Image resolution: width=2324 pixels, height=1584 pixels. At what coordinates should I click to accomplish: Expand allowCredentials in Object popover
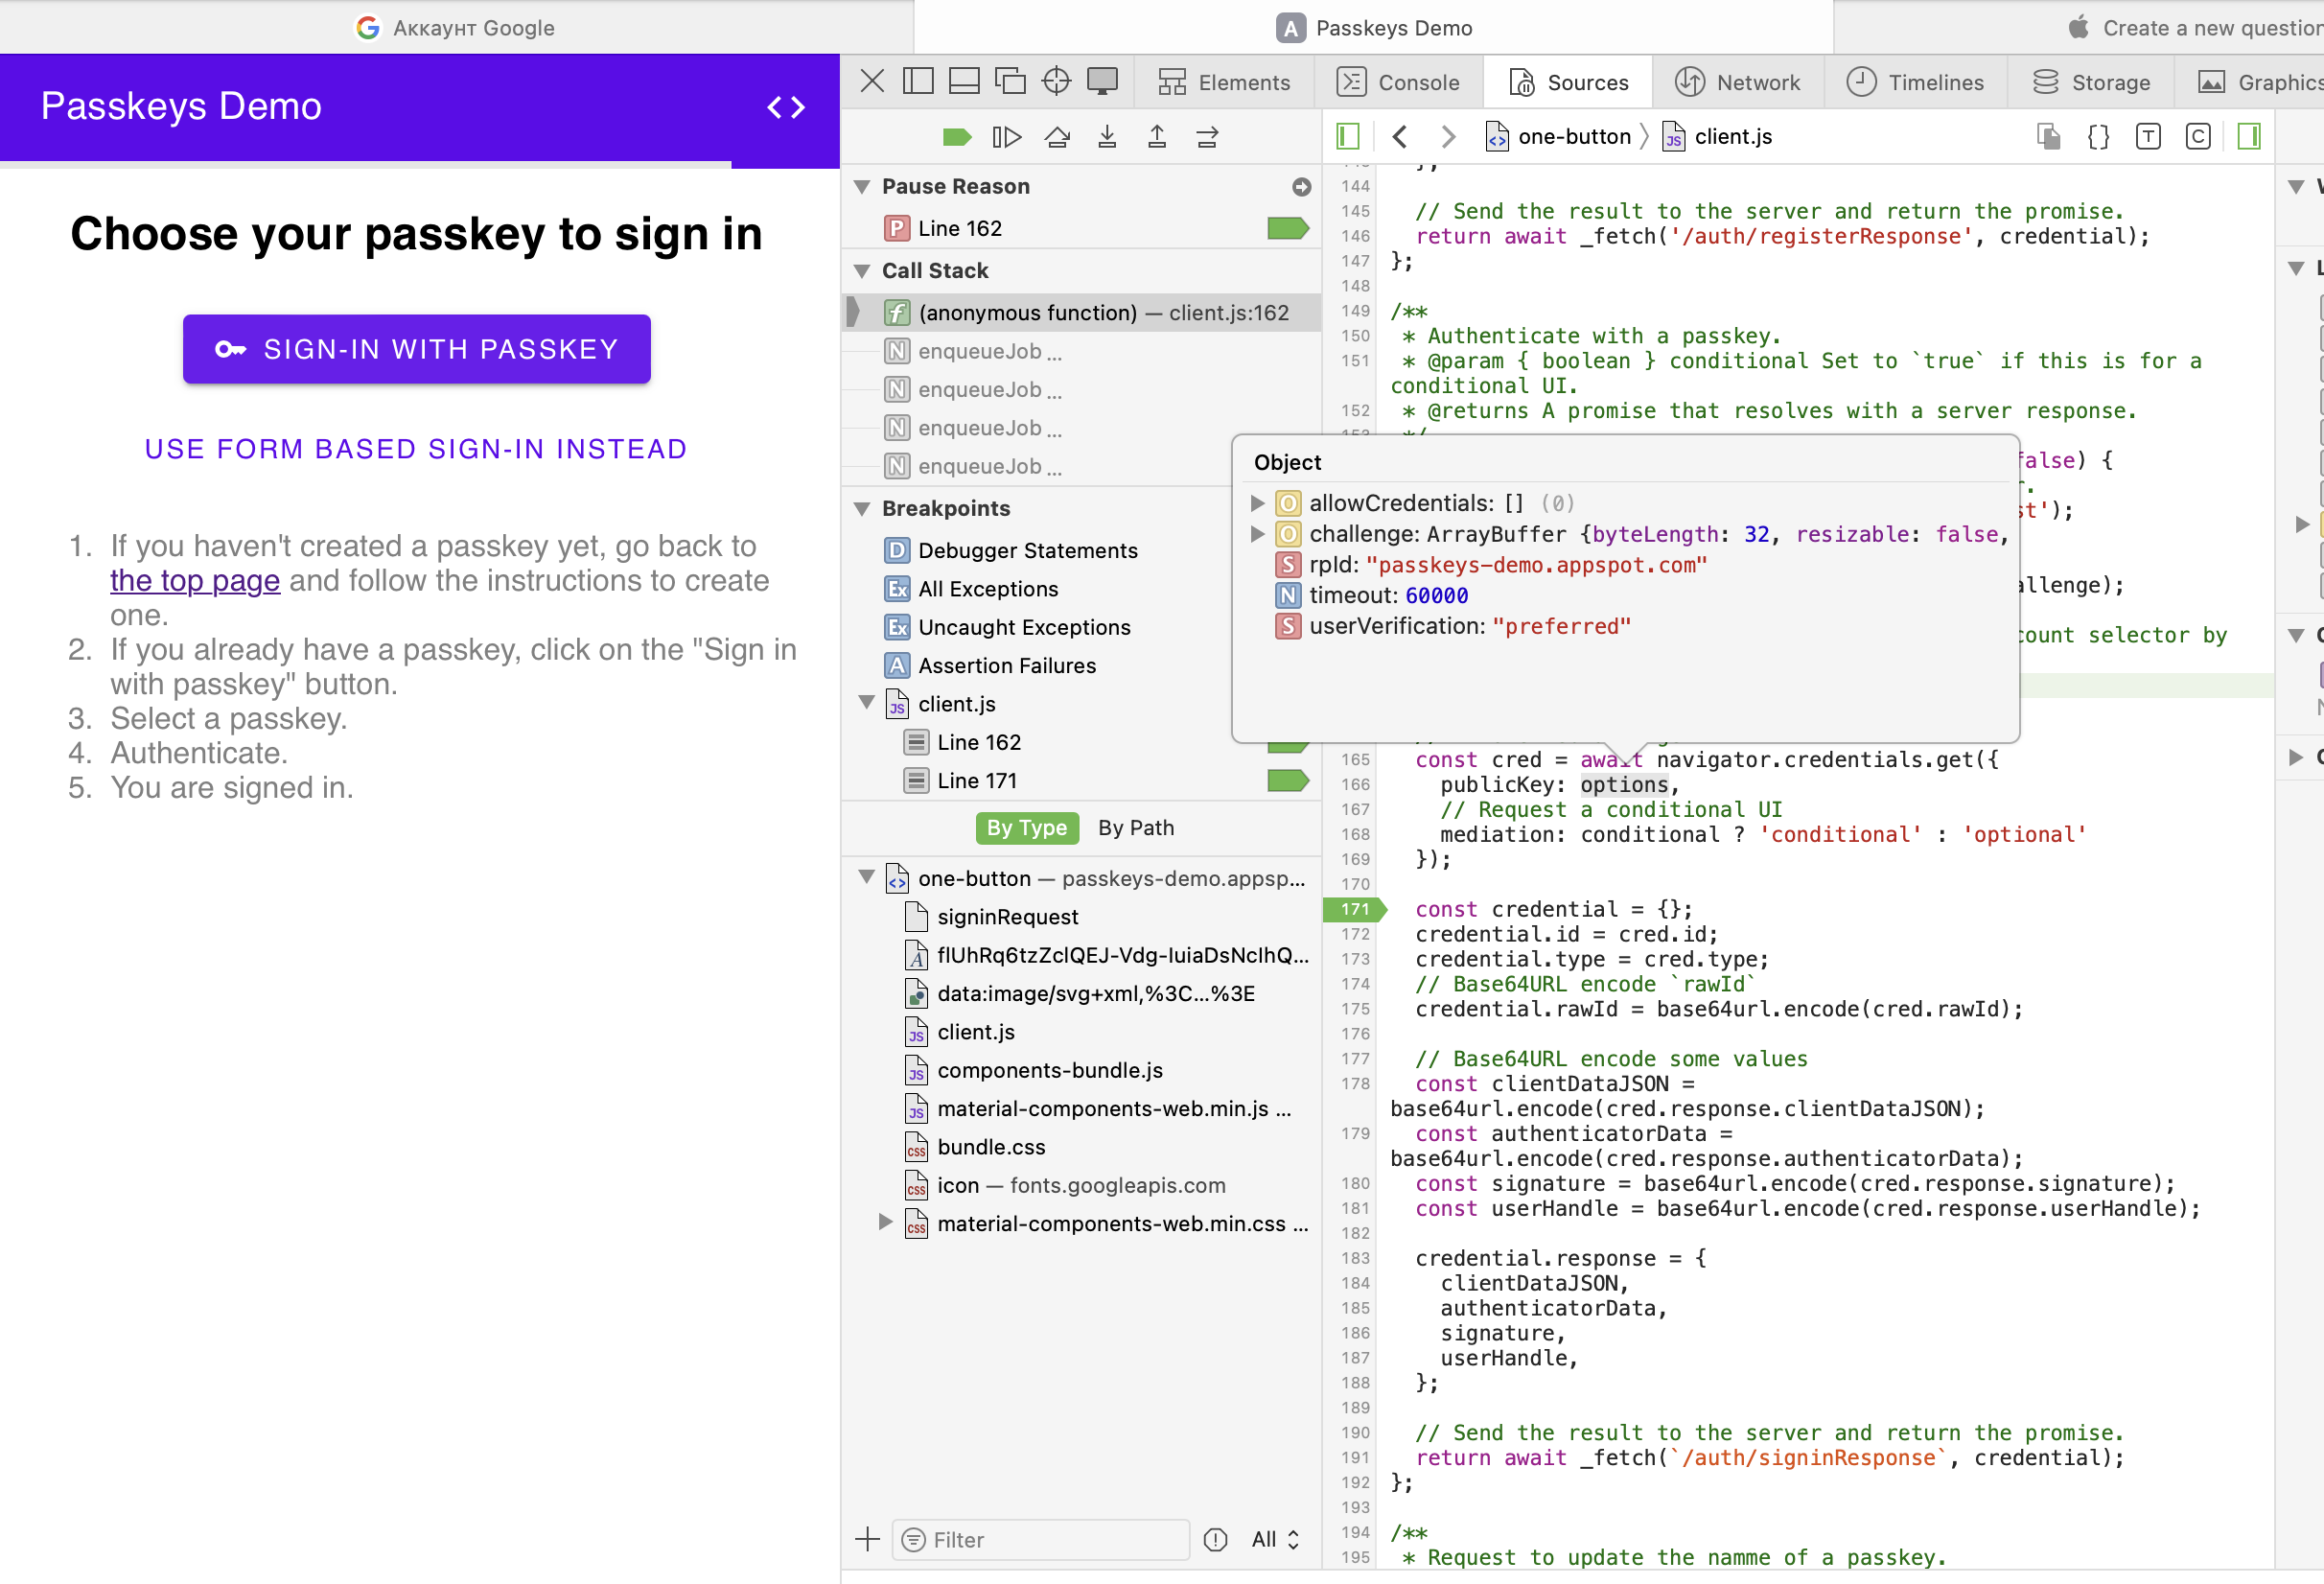1258,503
